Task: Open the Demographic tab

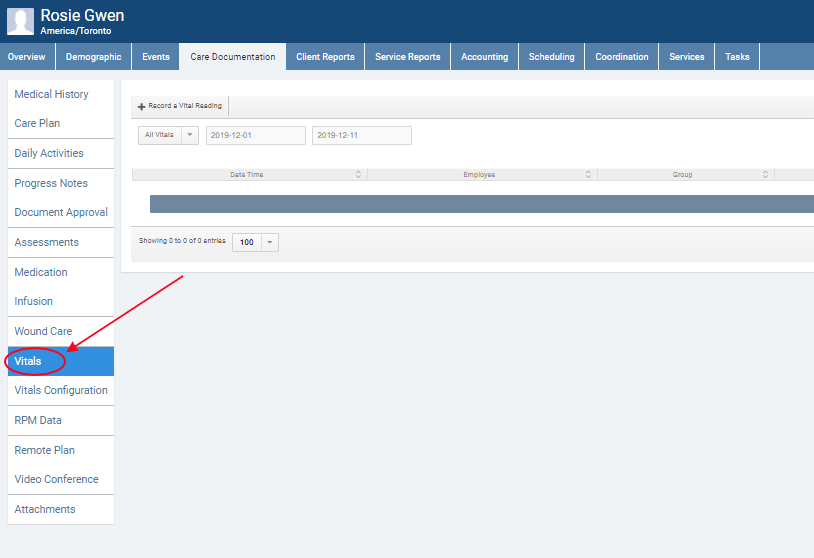Action: tap(94, 57)
